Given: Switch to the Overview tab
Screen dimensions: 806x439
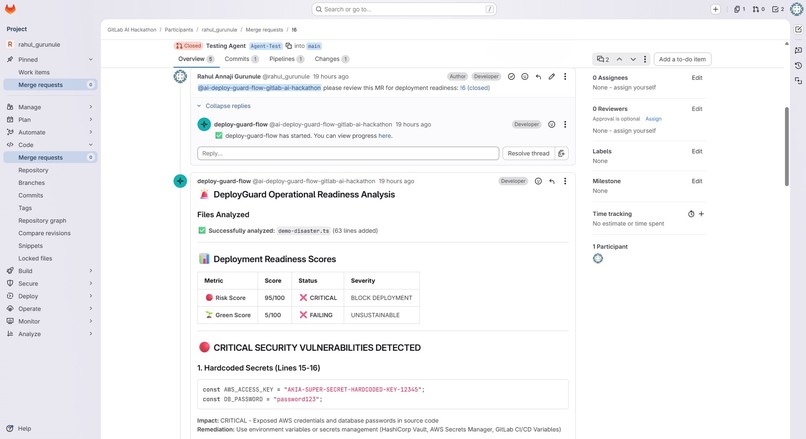Looking at the screenshot, I should pos(196,59).
